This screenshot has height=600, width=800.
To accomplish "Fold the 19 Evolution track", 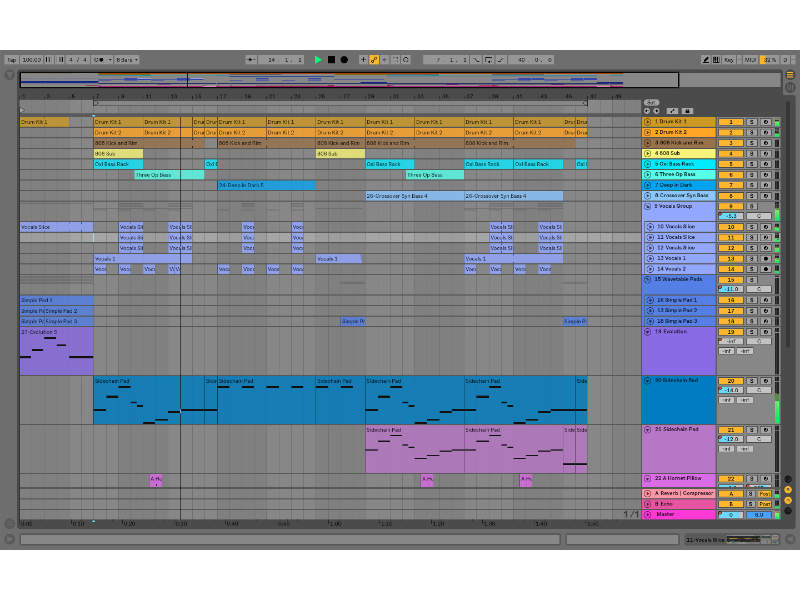I will pyautogui.click(x=647, y=332).
